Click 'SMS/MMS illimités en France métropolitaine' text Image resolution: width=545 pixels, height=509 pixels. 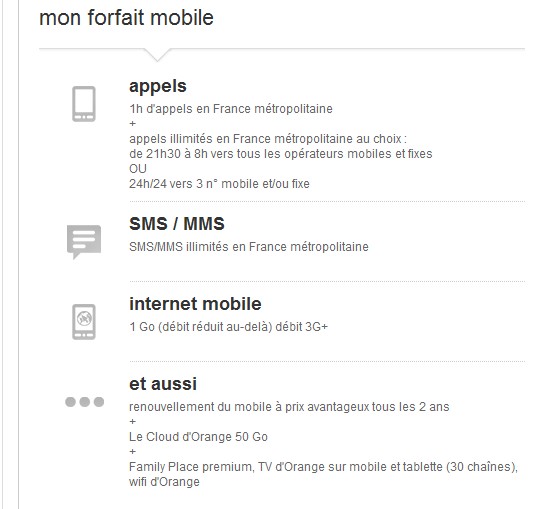coord(249,247)
